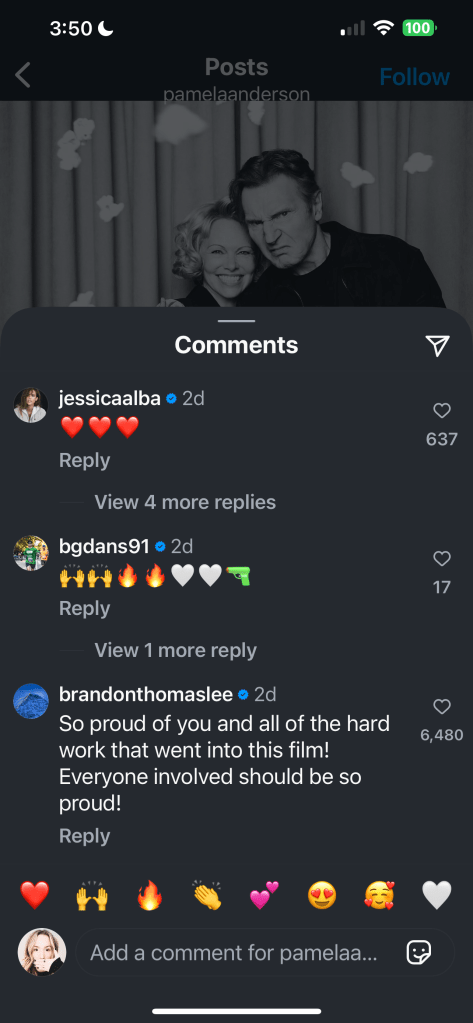
Task: Like jessicaalba's comment with the heart
Action: (x=442, y=410)
